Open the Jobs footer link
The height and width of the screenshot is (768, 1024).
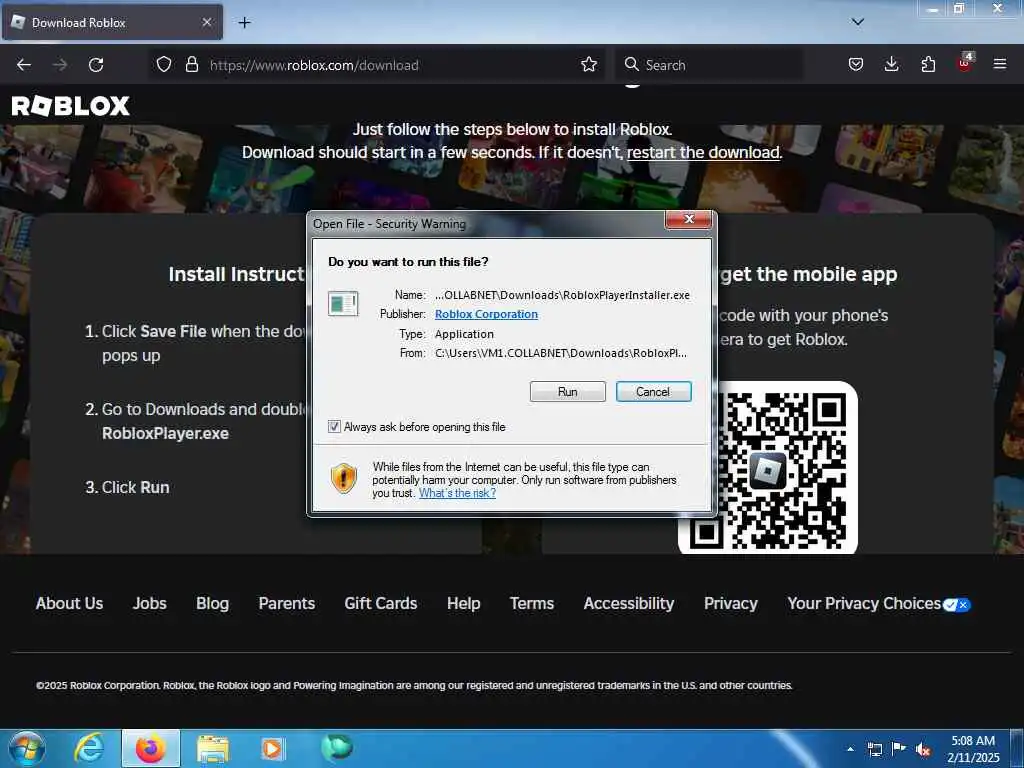[150, 603]
